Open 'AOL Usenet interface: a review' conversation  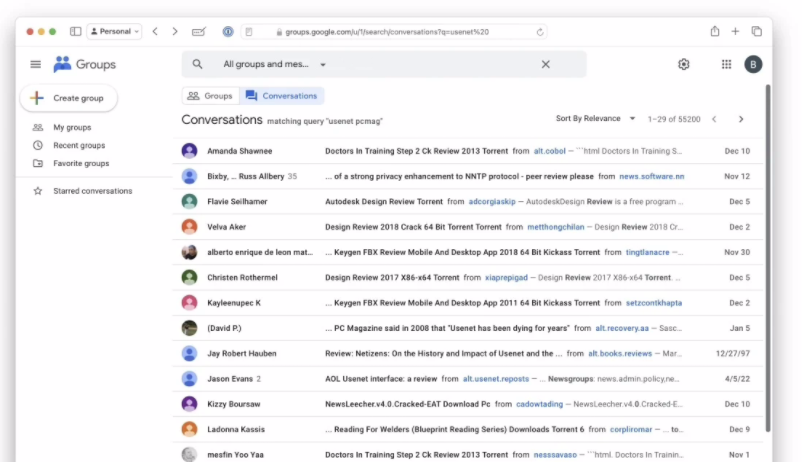point(381,378)
